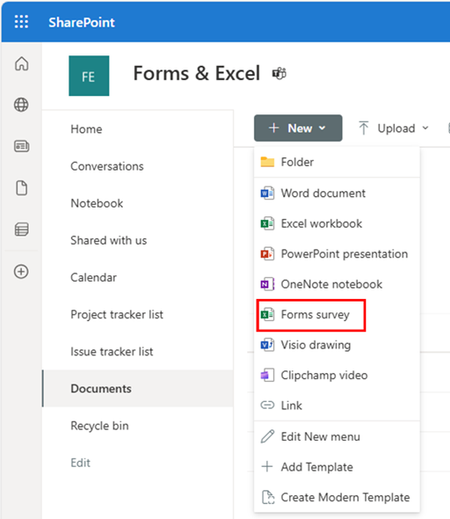This screenshot has height=519, width=450.
Task: Expand the Upload dropdown chevron
Action: coord(425,128)
